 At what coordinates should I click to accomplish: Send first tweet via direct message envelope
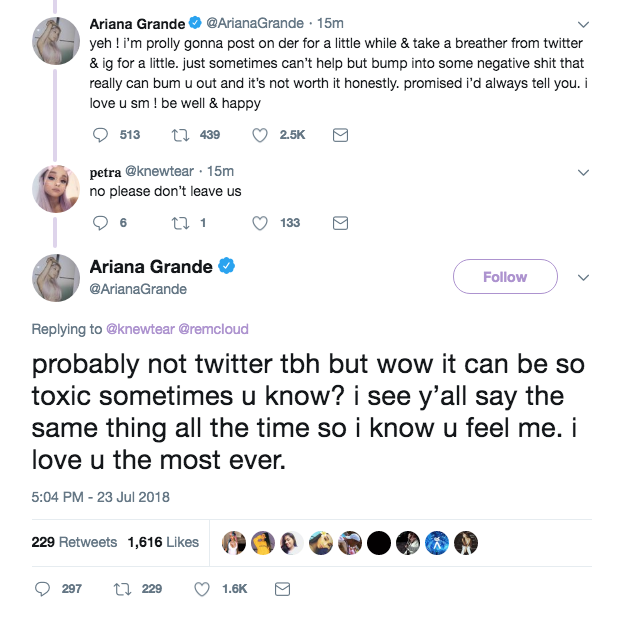point(339,135)
